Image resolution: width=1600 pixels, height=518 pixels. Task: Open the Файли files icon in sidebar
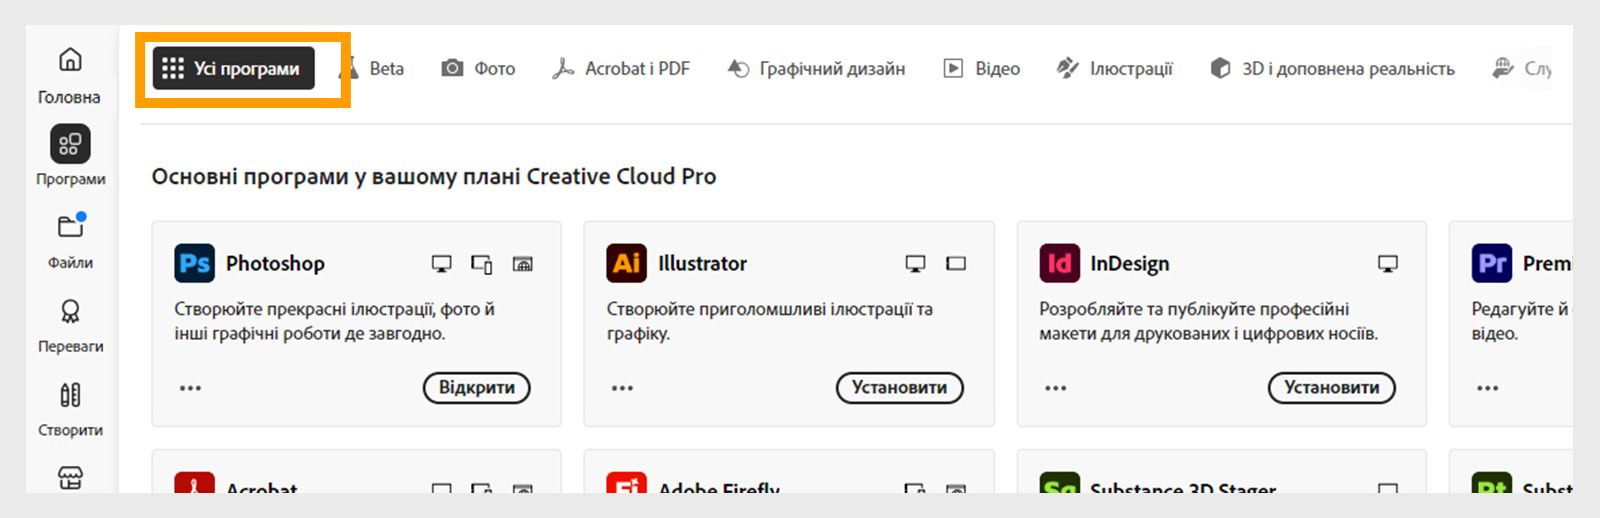pyautogui.click(x=70, y=226)
